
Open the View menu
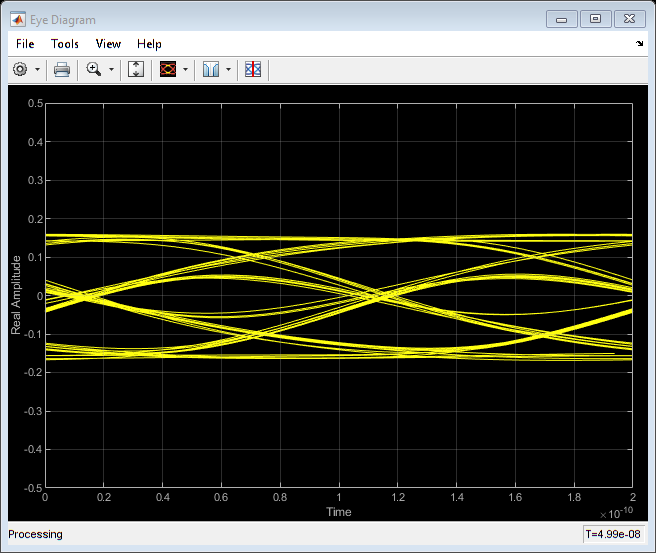click(x=108, y=44)
